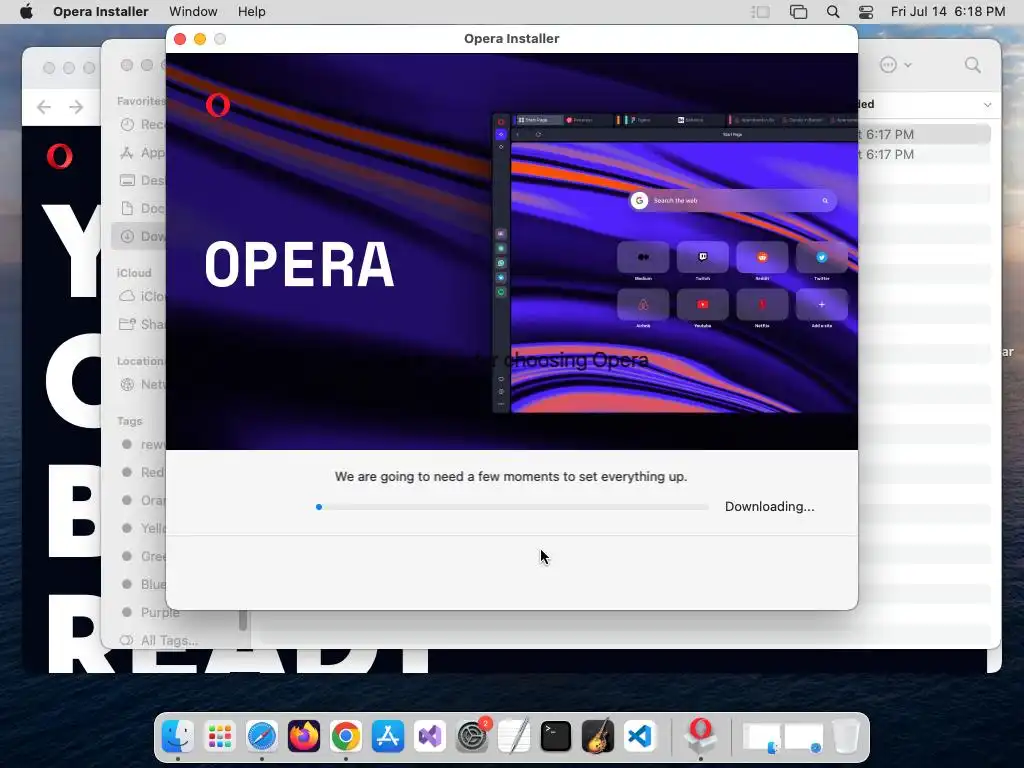The image size is (1024, 768).
Task: Open Documents in Finder sidebar
Action: pos(143,208)
